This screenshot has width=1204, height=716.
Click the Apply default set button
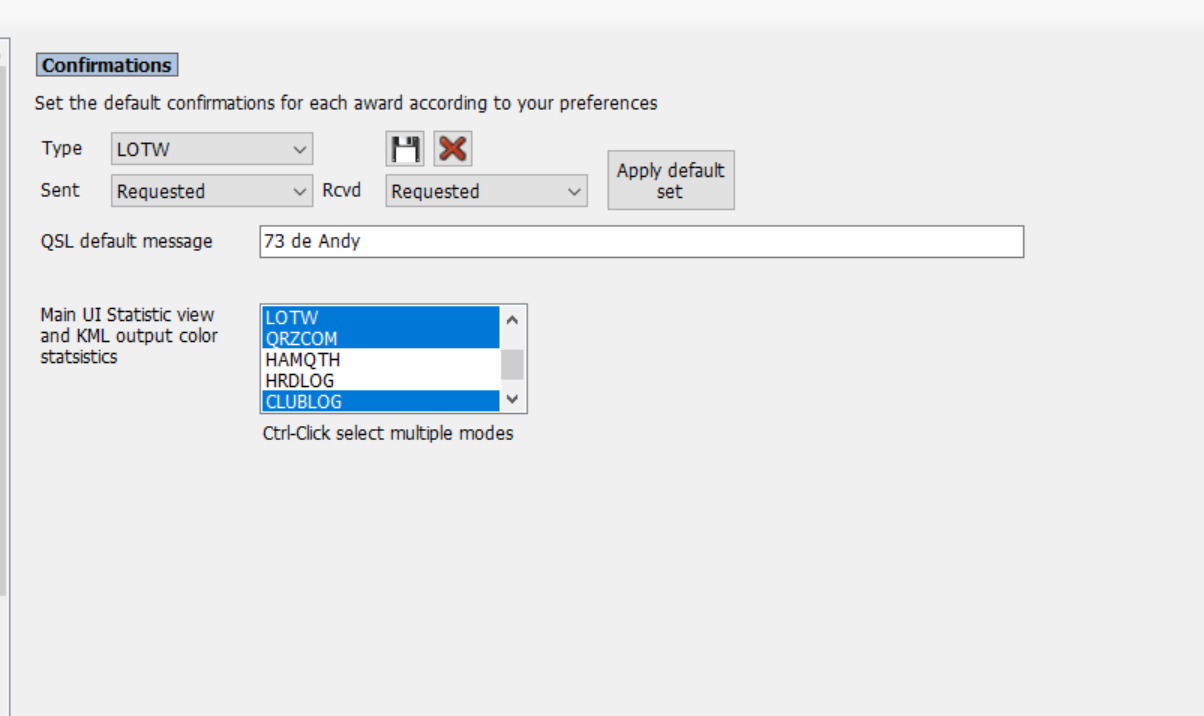(671, 180)
